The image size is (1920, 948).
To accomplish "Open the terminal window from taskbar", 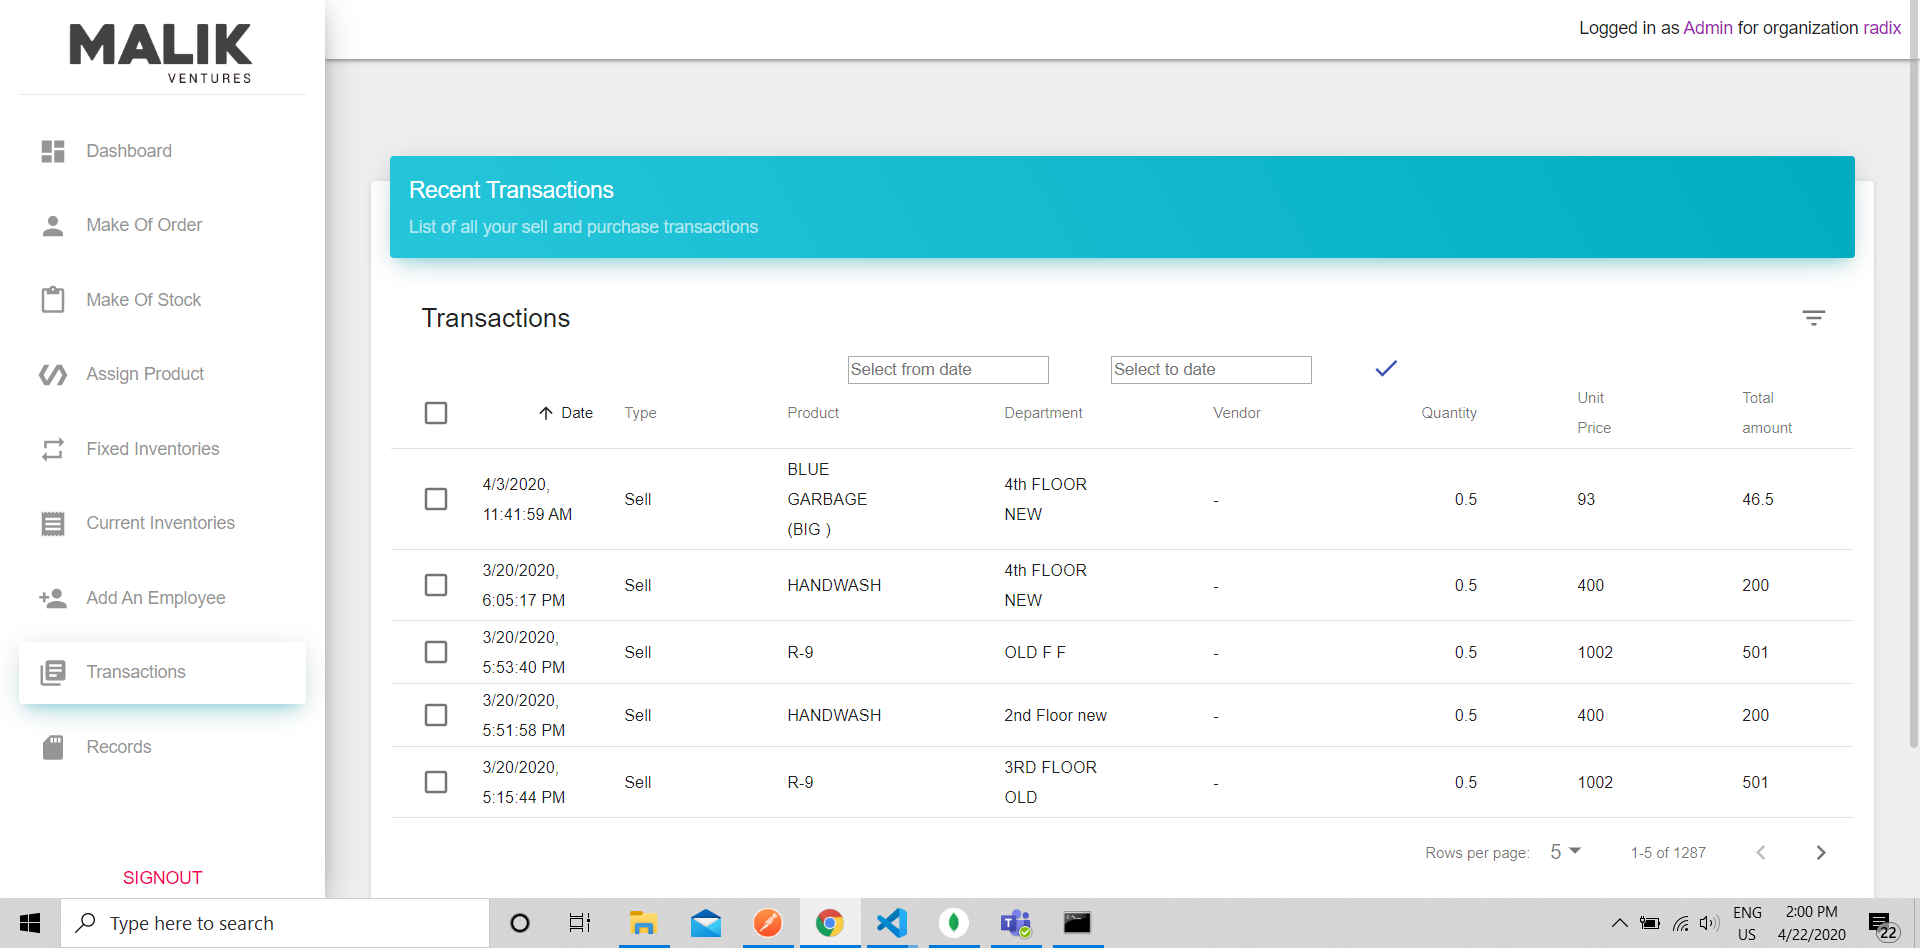I will pos(1078,923).
